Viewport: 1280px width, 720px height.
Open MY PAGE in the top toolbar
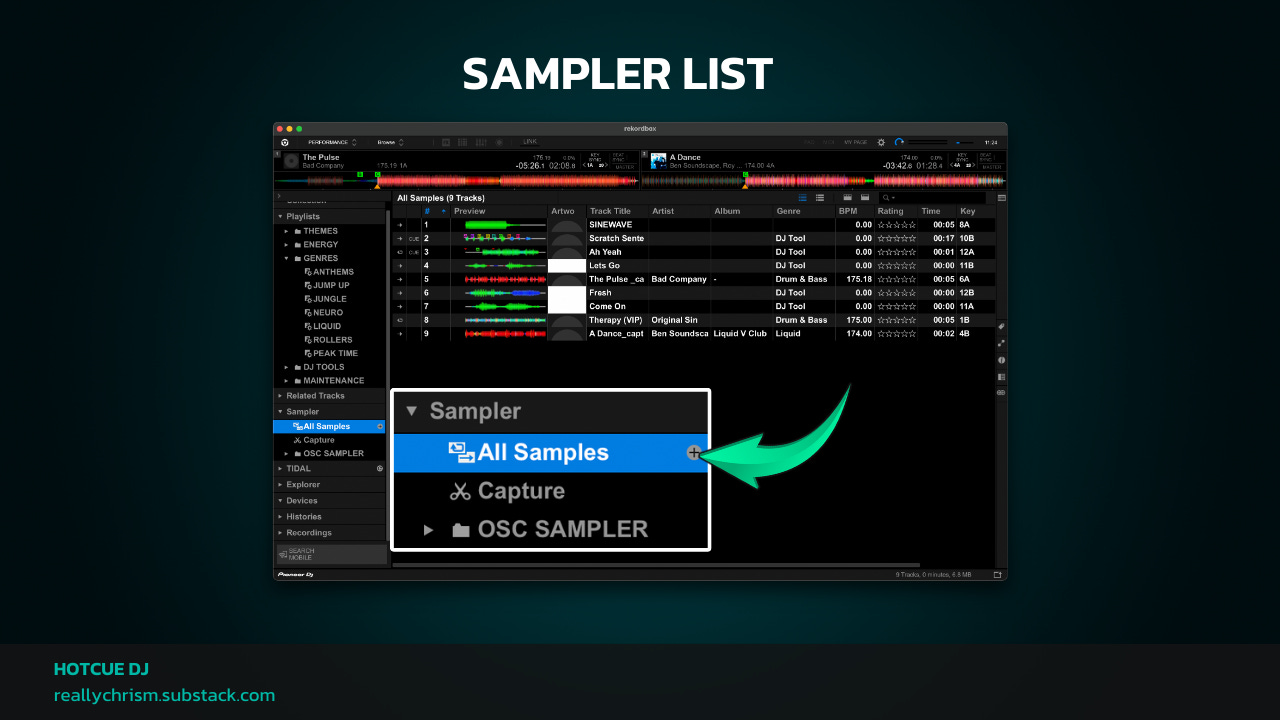click(x=855, y=142)
